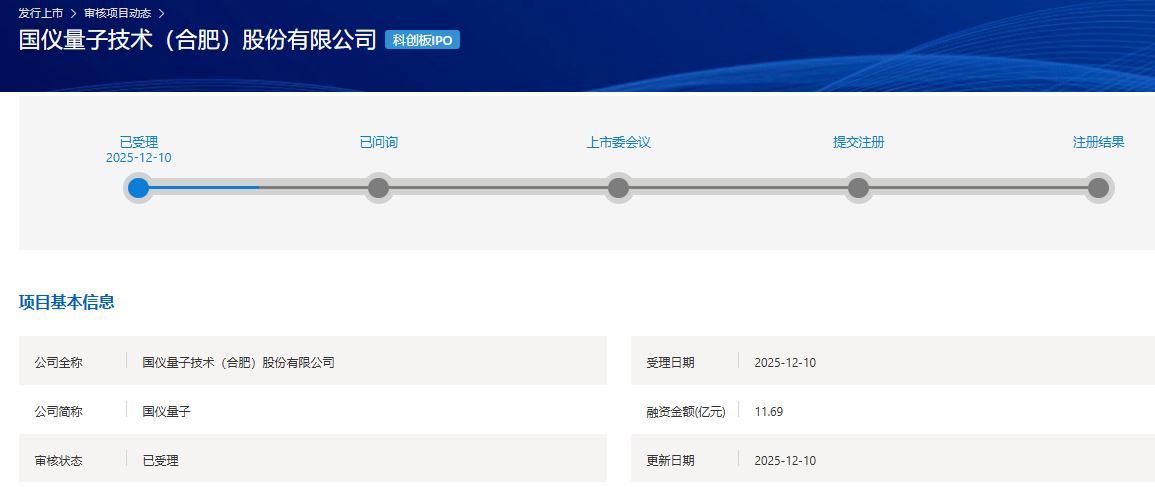
Task: Click the 项目基本信息 section heading
Action: coord(66,302)
